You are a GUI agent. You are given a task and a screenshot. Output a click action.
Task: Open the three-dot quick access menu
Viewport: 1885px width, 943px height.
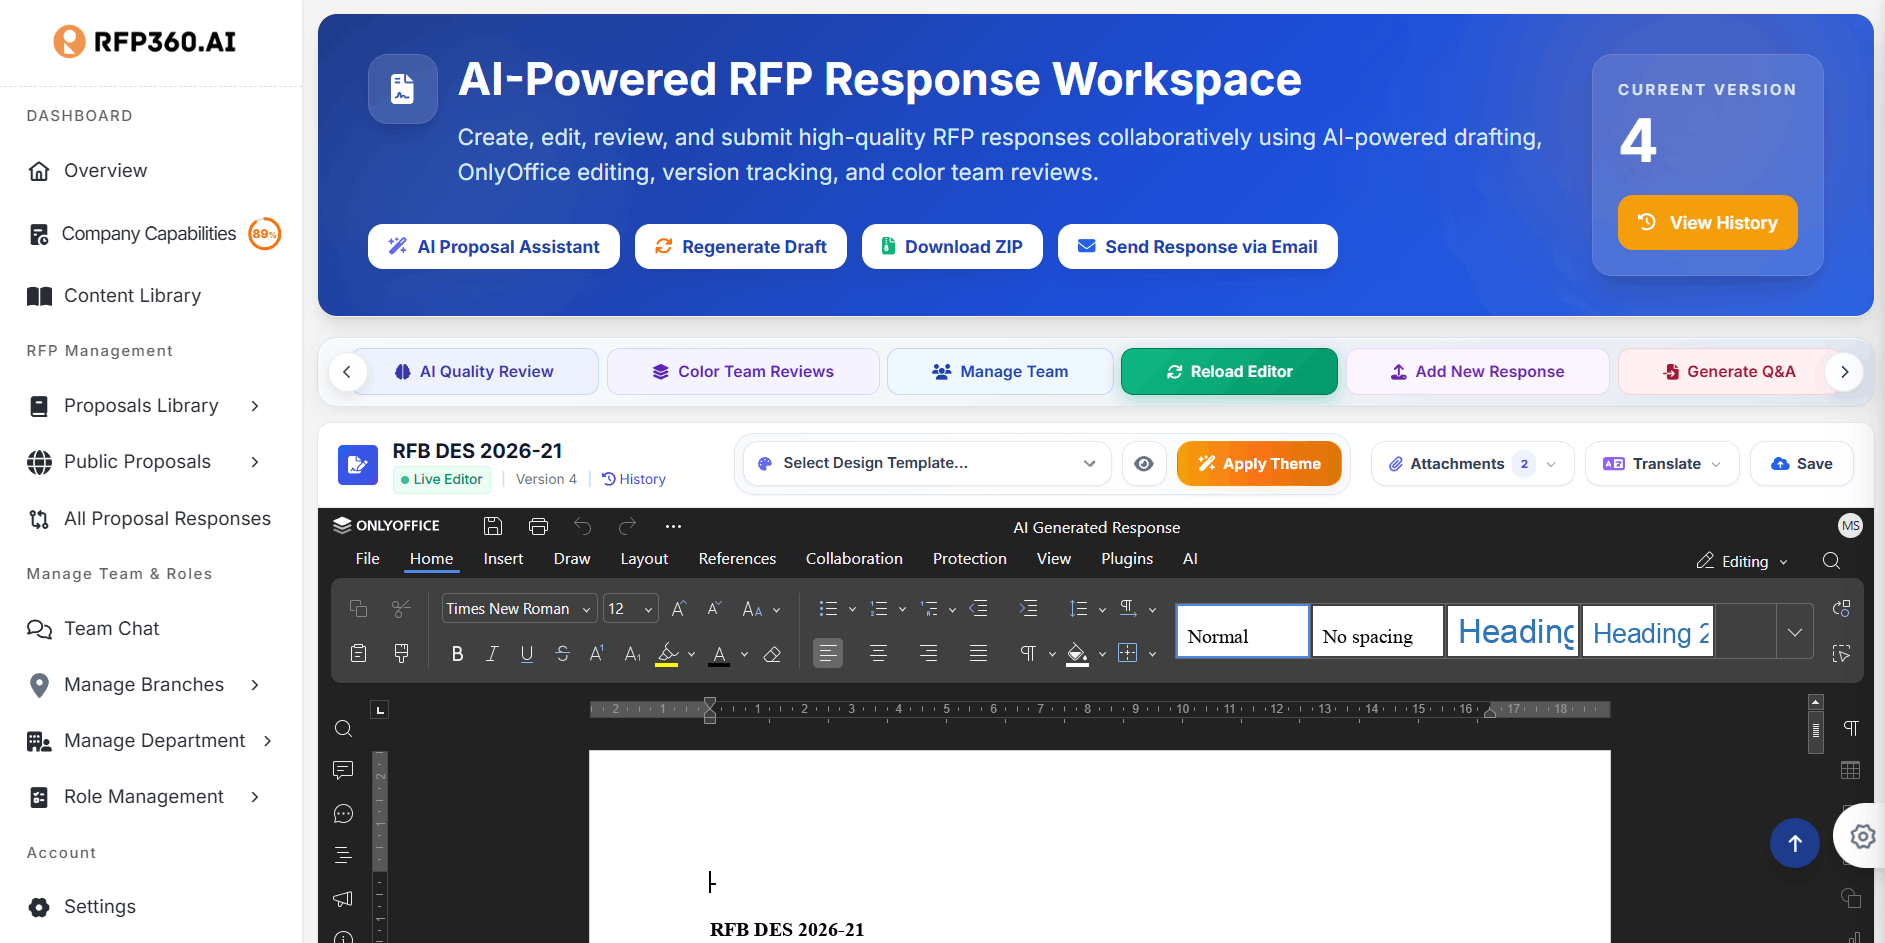coord(673,526)
